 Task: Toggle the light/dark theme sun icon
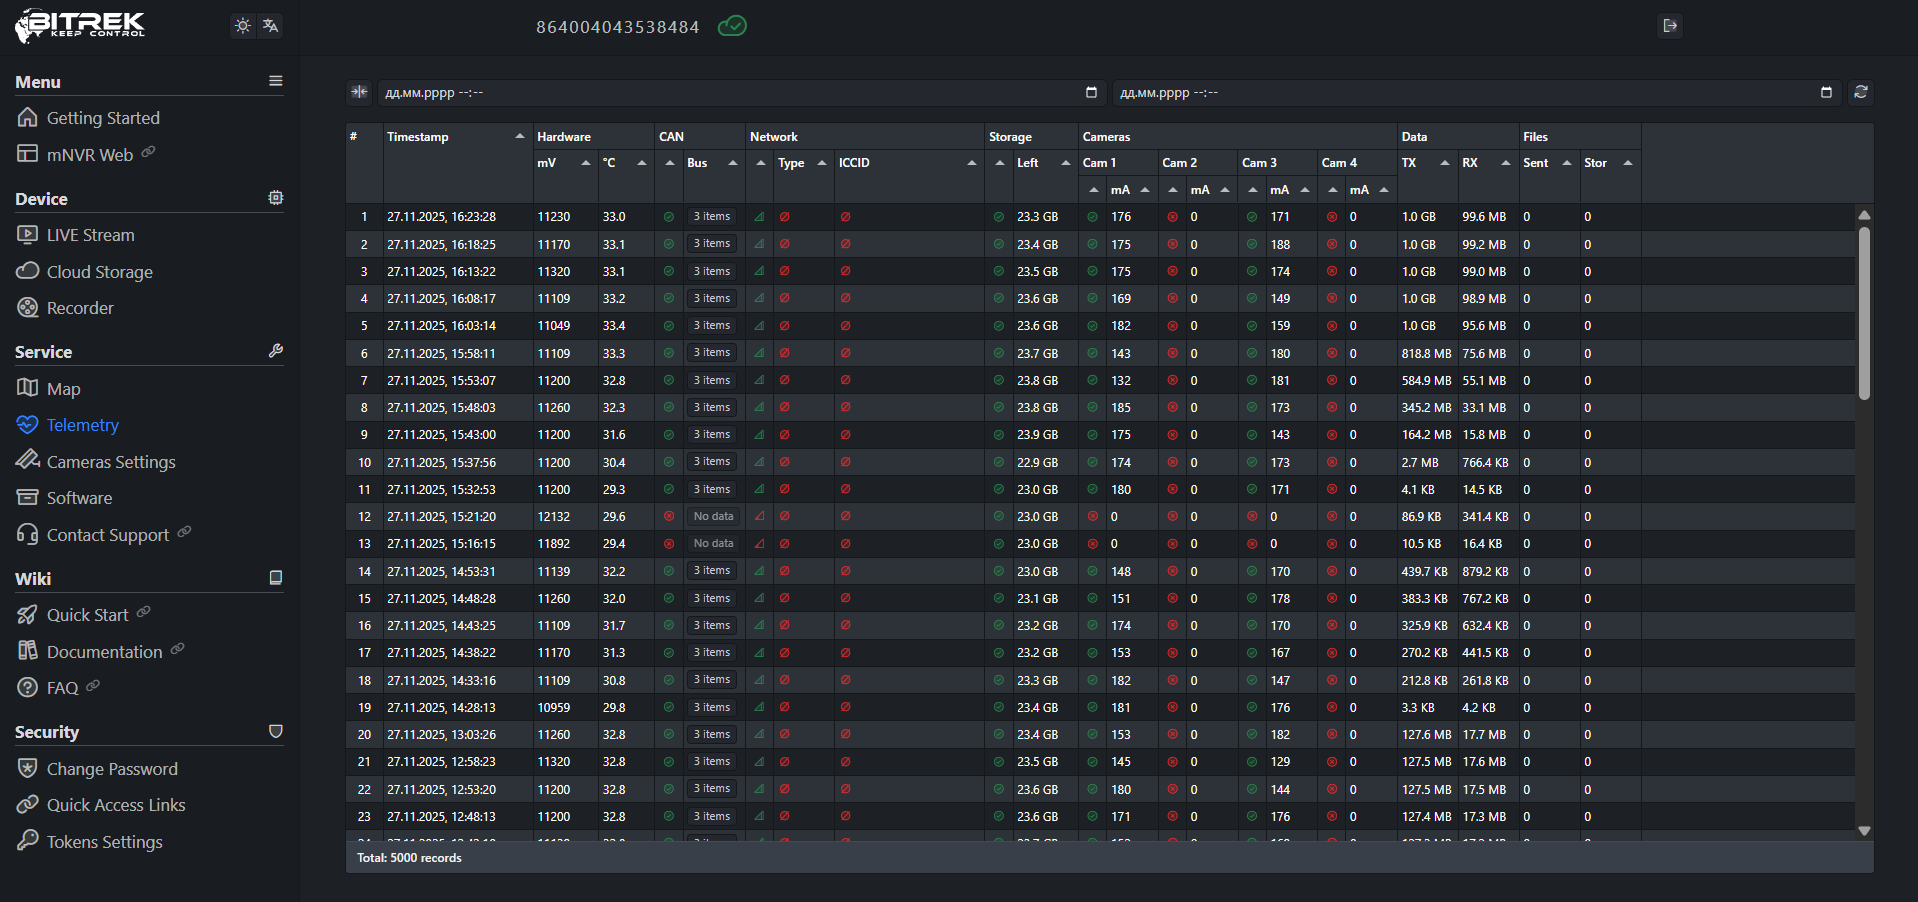click(x=242, y=26)
